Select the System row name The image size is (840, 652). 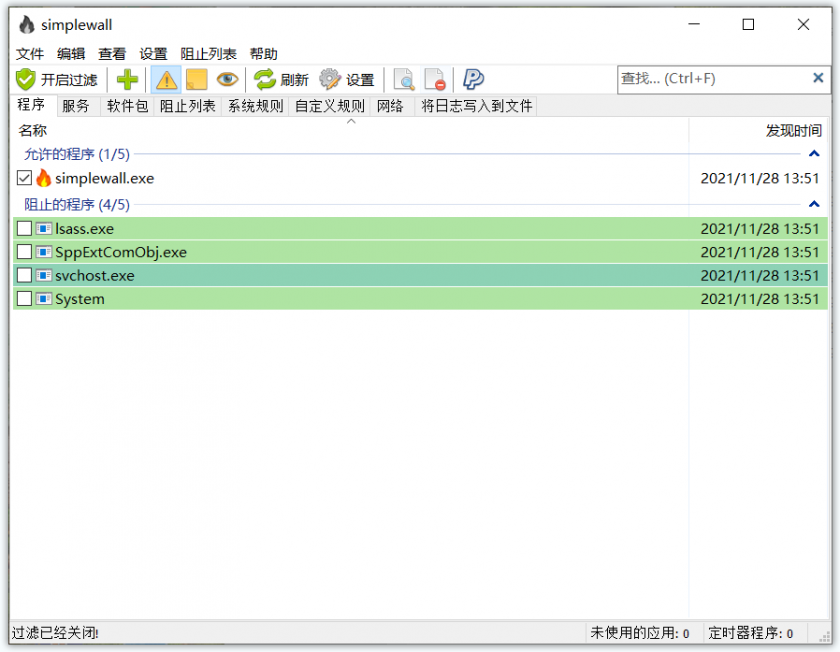coord(80,299)
